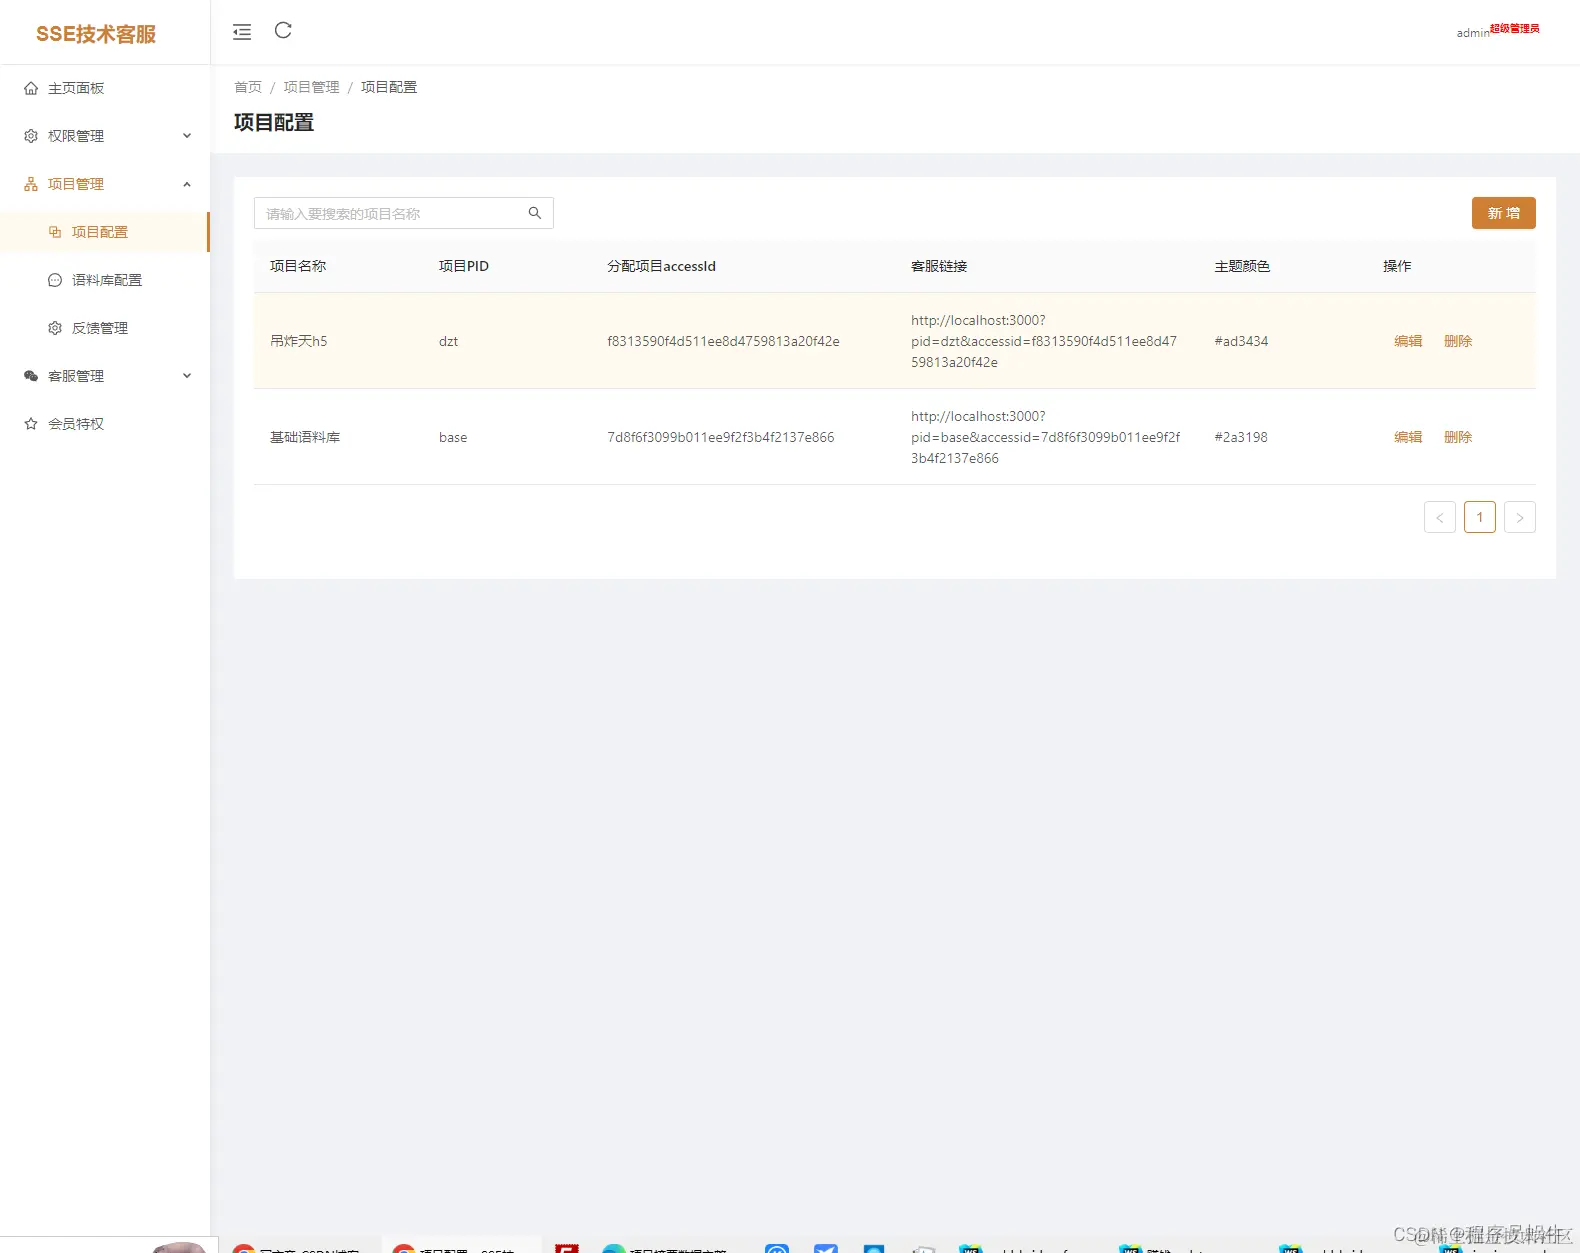Collapse the 项目管理 menu chevron
Image resolution: width=1580 pixels, height=1253 pixels.
pos(187,184)
